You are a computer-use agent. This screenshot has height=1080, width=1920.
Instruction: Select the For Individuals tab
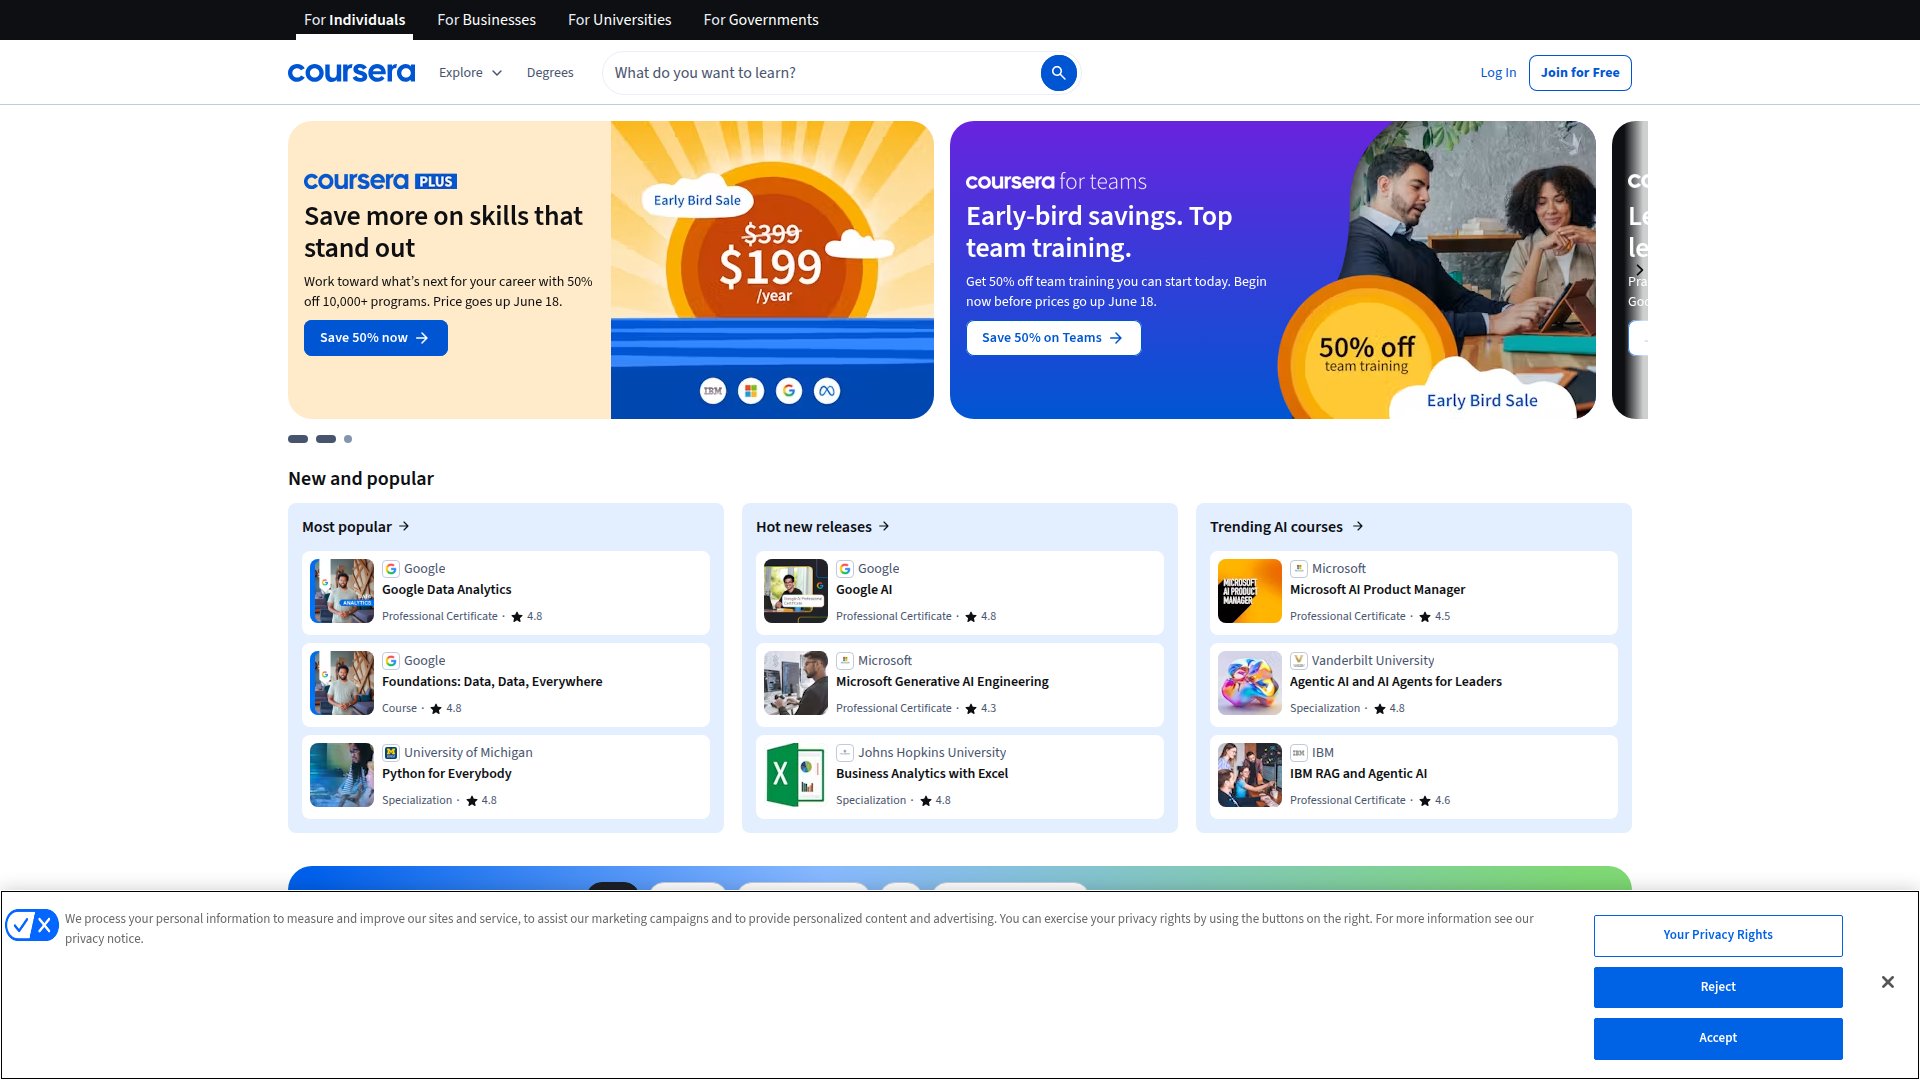click(354, 20)
